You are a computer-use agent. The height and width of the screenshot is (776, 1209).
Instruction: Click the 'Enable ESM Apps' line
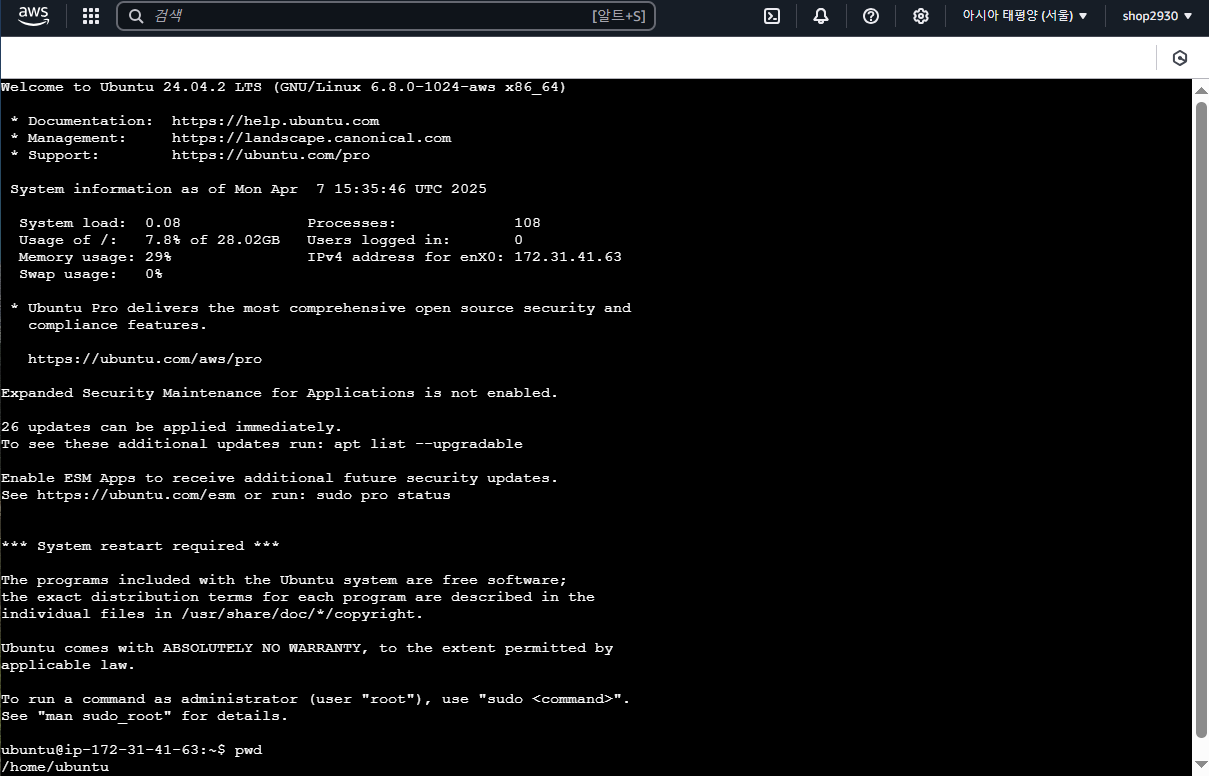pyautogui.click(x=280, y=478)
